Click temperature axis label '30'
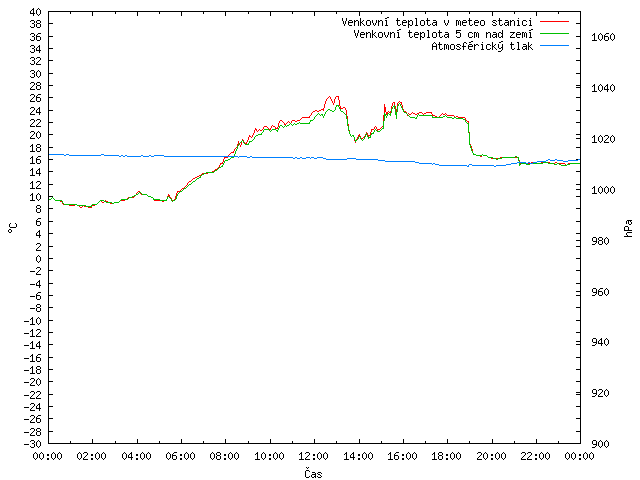Viewport: 640px width, 480px height. 36,74
